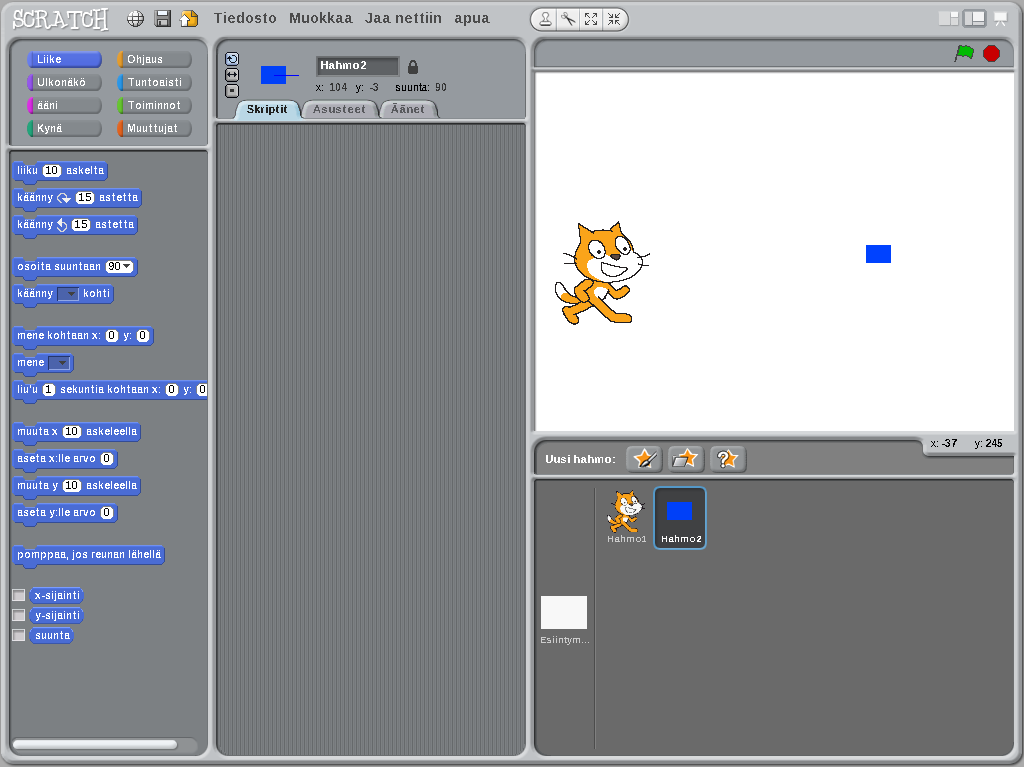Select the Liike block category

64,59
